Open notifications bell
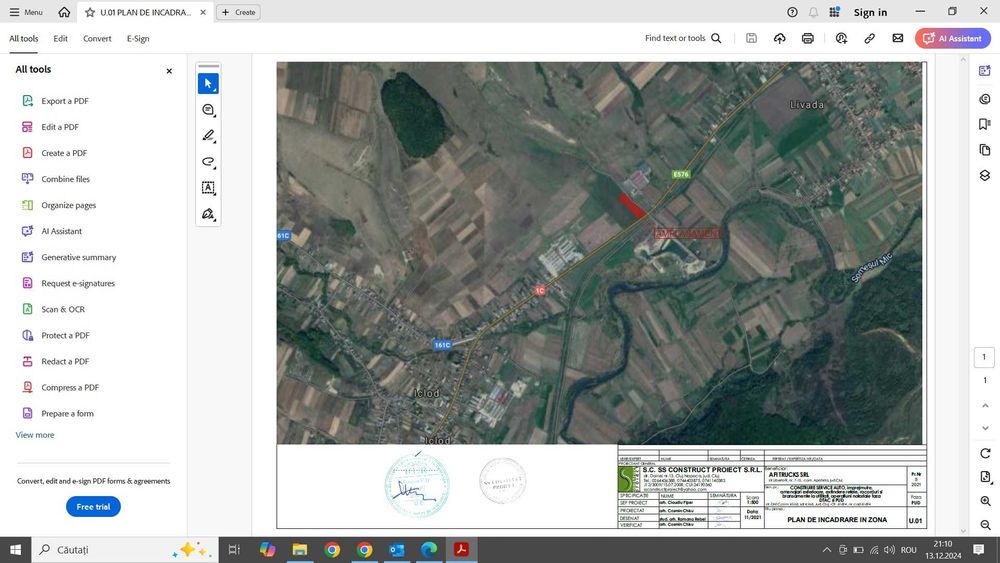Image resolution: width=1000 pixels, height=563 pixels. coord(813,12)
